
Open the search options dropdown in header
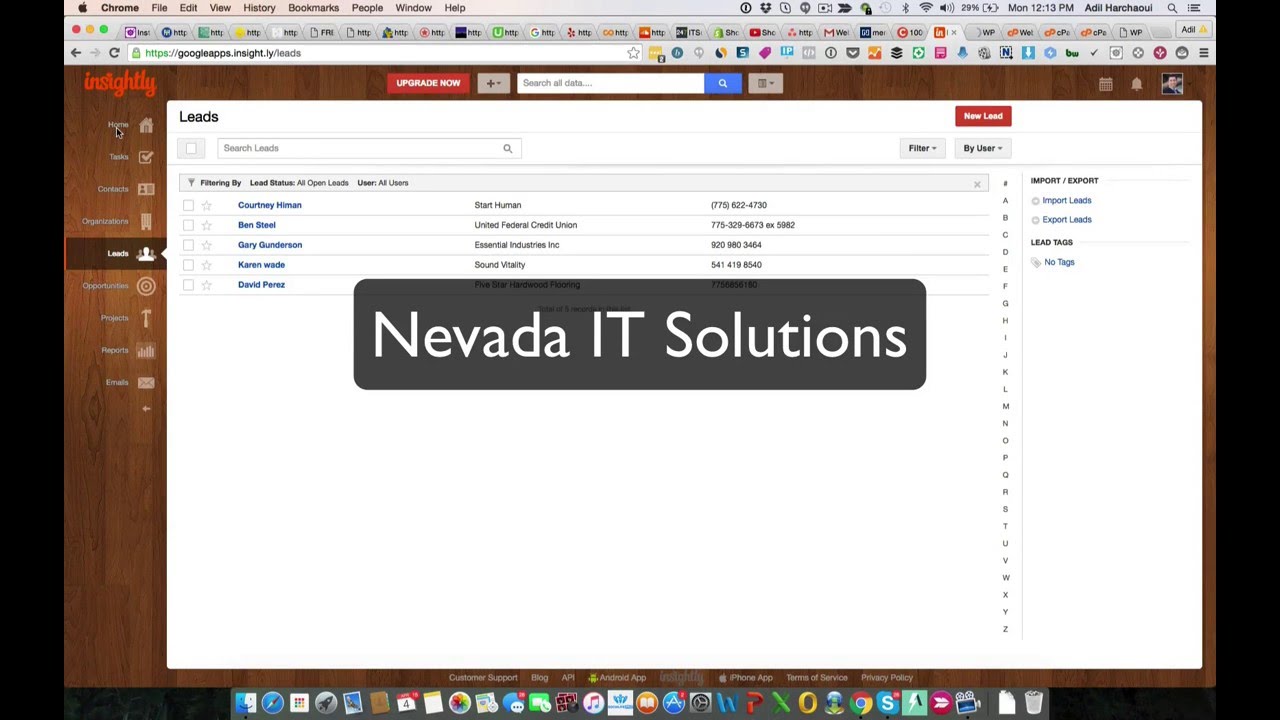tap(764, 83)
